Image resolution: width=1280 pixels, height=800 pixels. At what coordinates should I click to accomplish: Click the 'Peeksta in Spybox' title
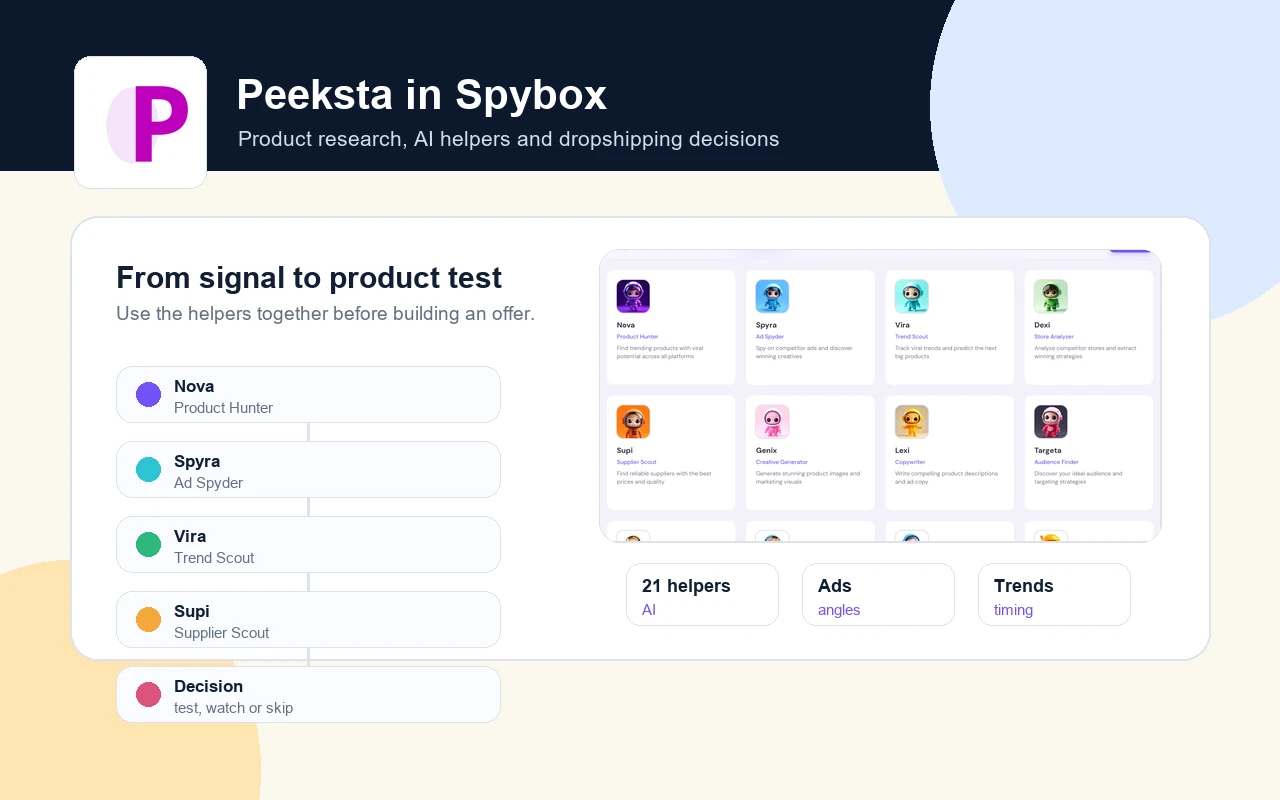(x=422, y=95)
